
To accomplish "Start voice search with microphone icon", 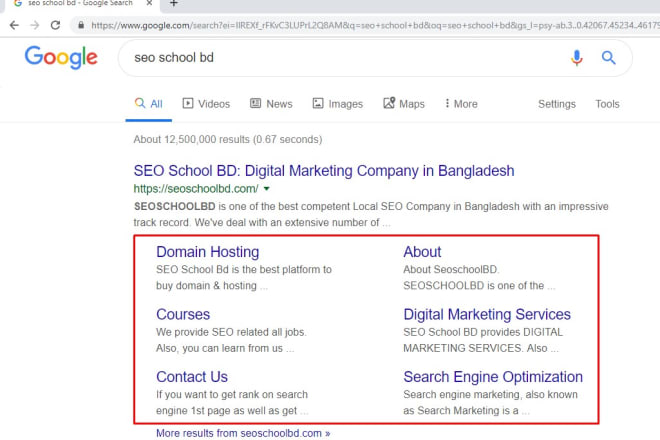I will tap(577, 58).
